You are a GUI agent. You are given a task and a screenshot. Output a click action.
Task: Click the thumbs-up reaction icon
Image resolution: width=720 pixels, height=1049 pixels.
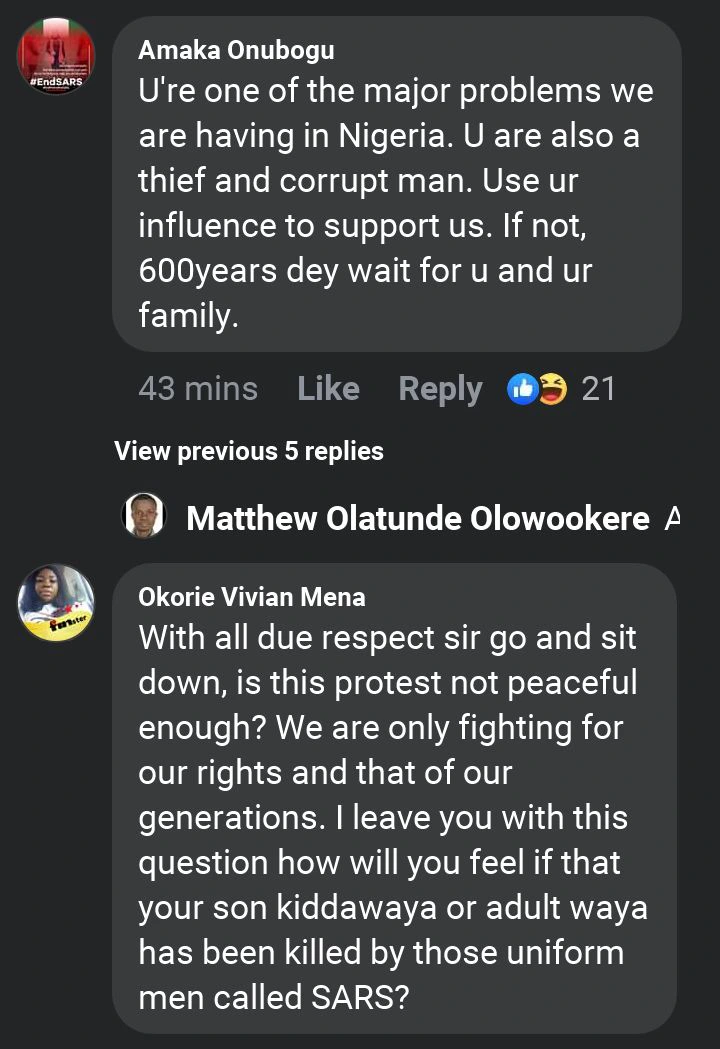click(523, 388)
